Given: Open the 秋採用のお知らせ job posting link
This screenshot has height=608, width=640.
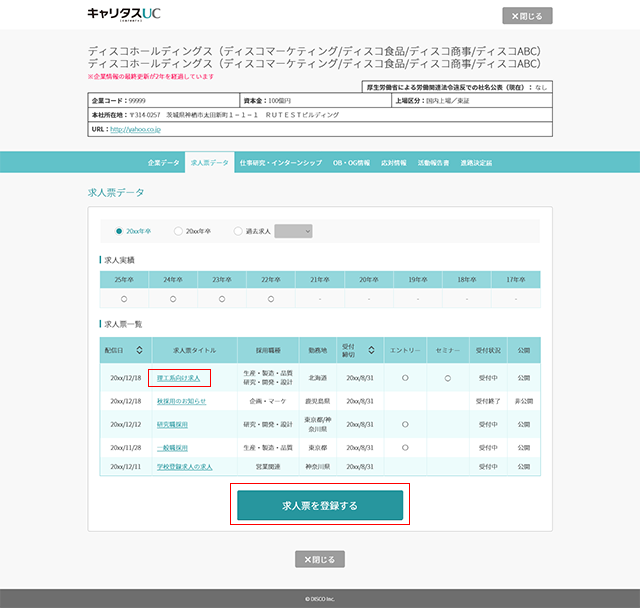Looking at the screenshot, I should pyautogui.click(x=182, y=402).
